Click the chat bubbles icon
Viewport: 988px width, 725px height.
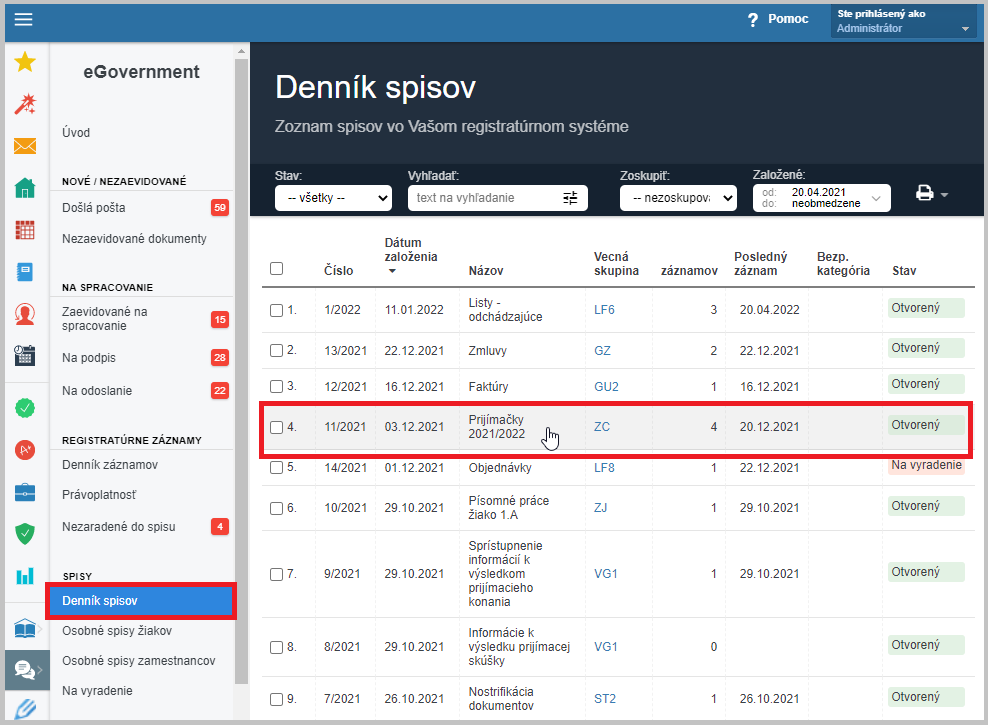[x=25, y=670]
